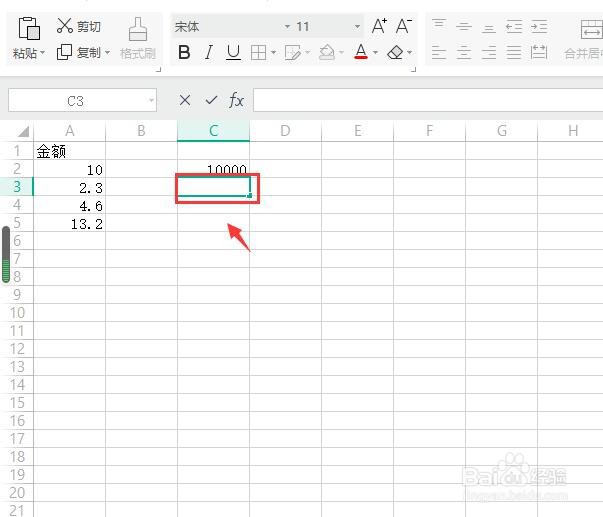Increase font size with A+ icon
This screenshot has height=517, width=603.
379,26
